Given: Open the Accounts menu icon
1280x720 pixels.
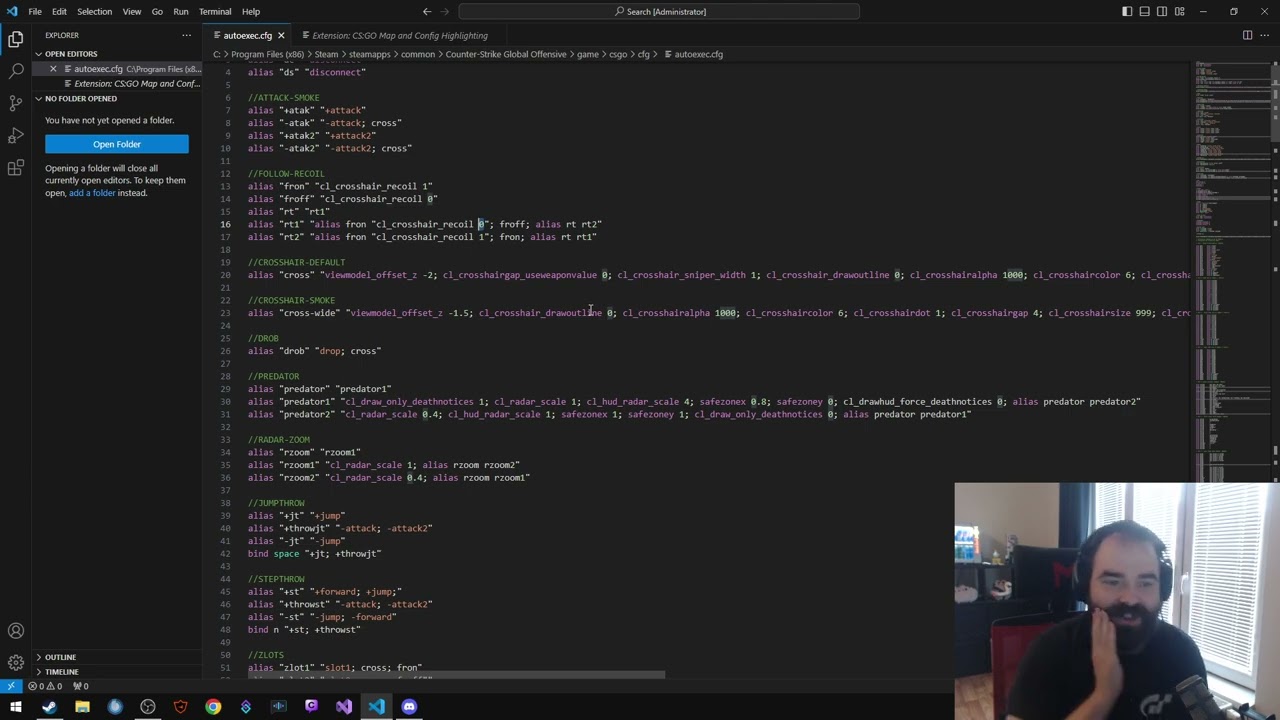Looking at the screenshot, I should coord(15,631).
